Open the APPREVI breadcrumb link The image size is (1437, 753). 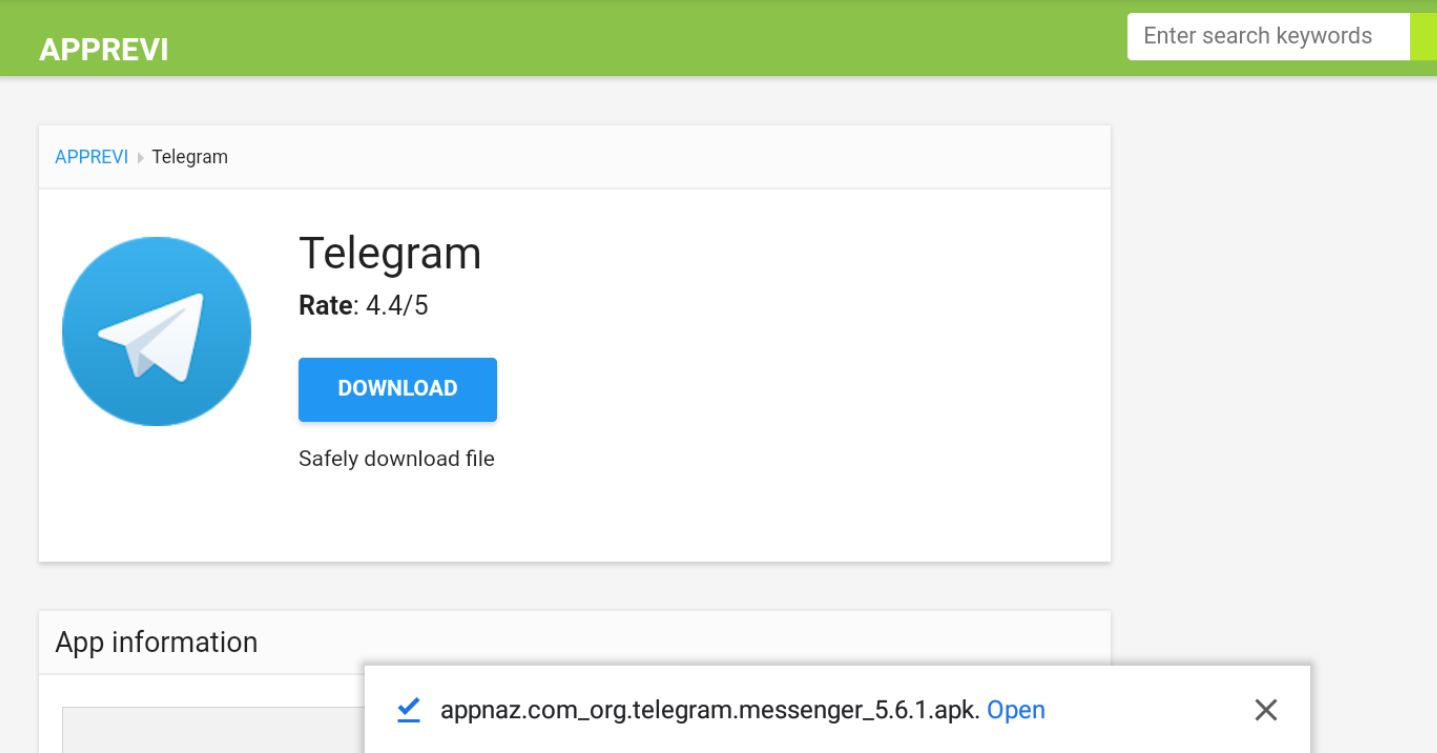92,157
